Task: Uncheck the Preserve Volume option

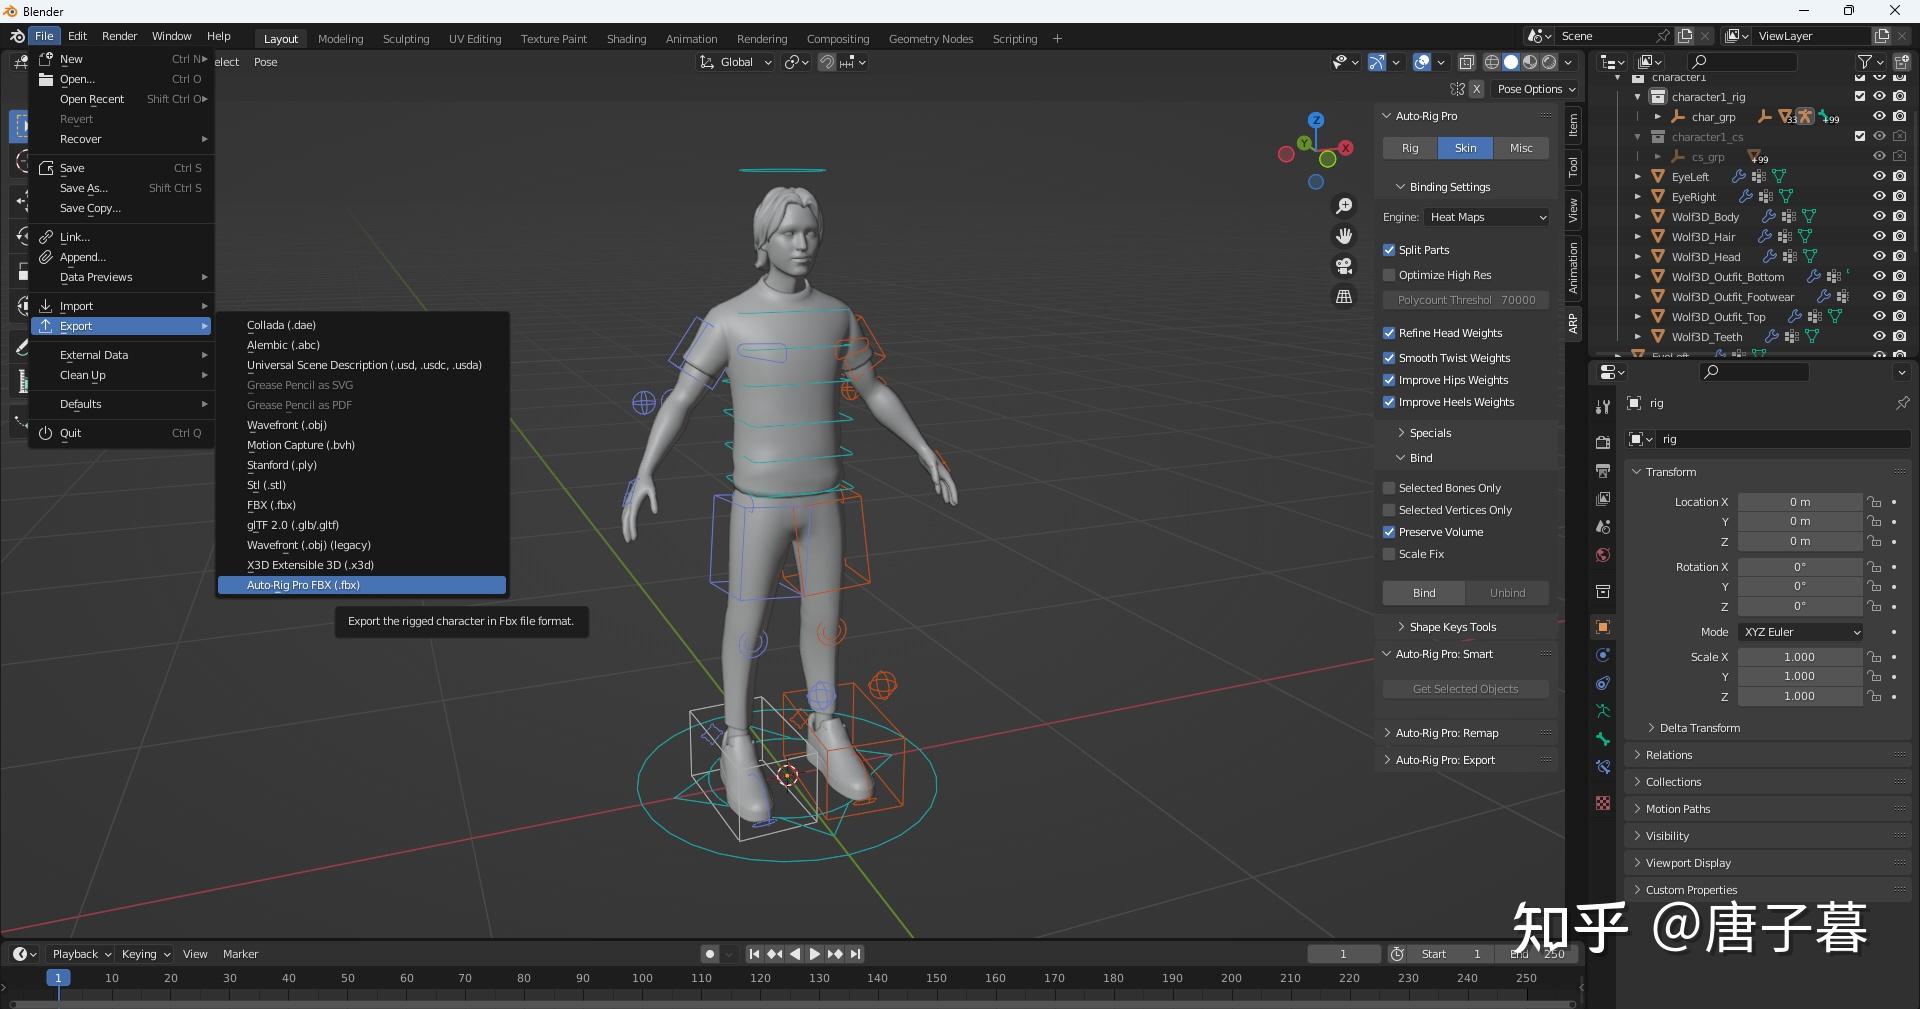Action: tap(1389, 532)
